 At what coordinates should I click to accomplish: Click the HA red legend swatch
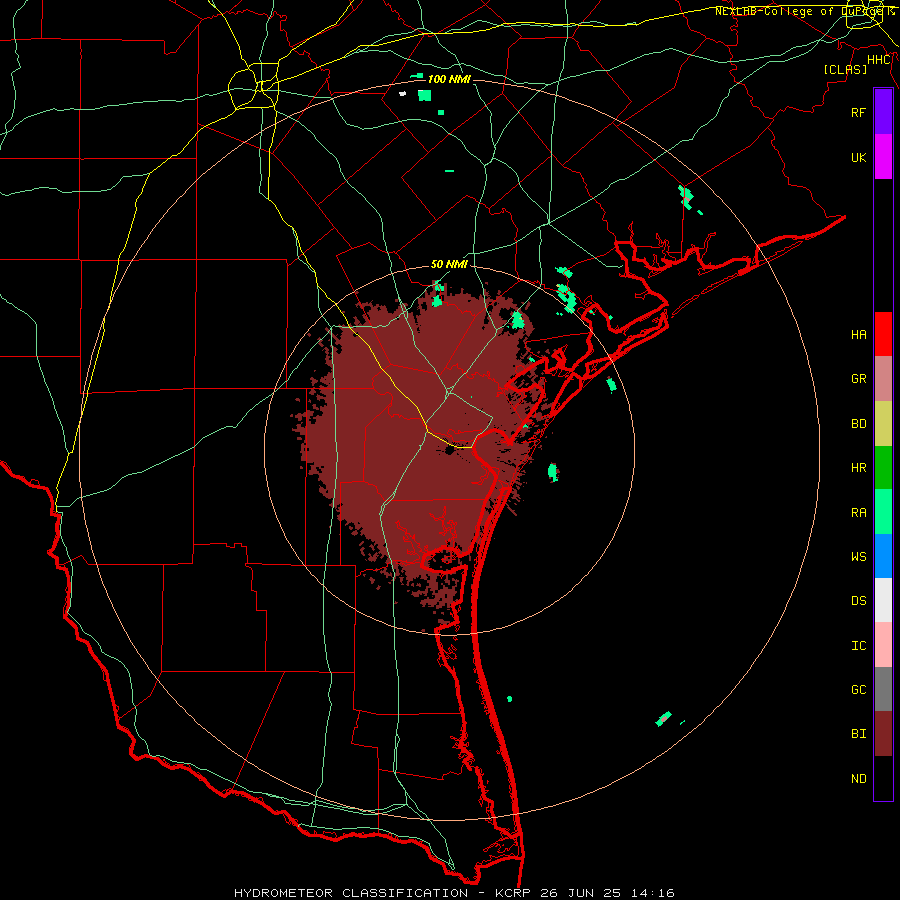[883, 334]
